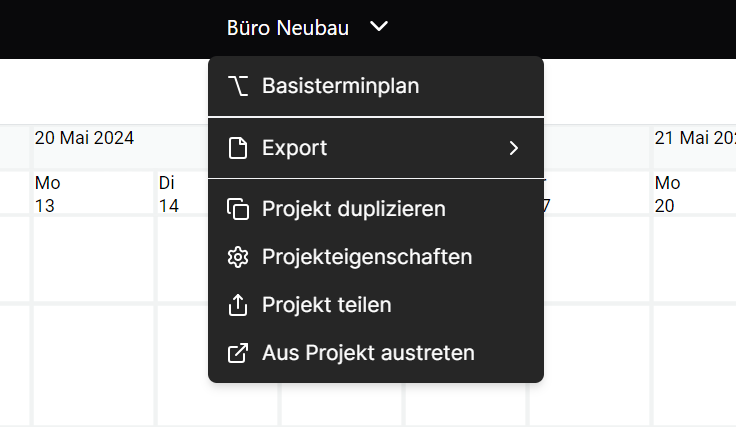The image size is (736, 427).
Task: Select Aus Projekt austreten
Action: [x=376, y=353]
